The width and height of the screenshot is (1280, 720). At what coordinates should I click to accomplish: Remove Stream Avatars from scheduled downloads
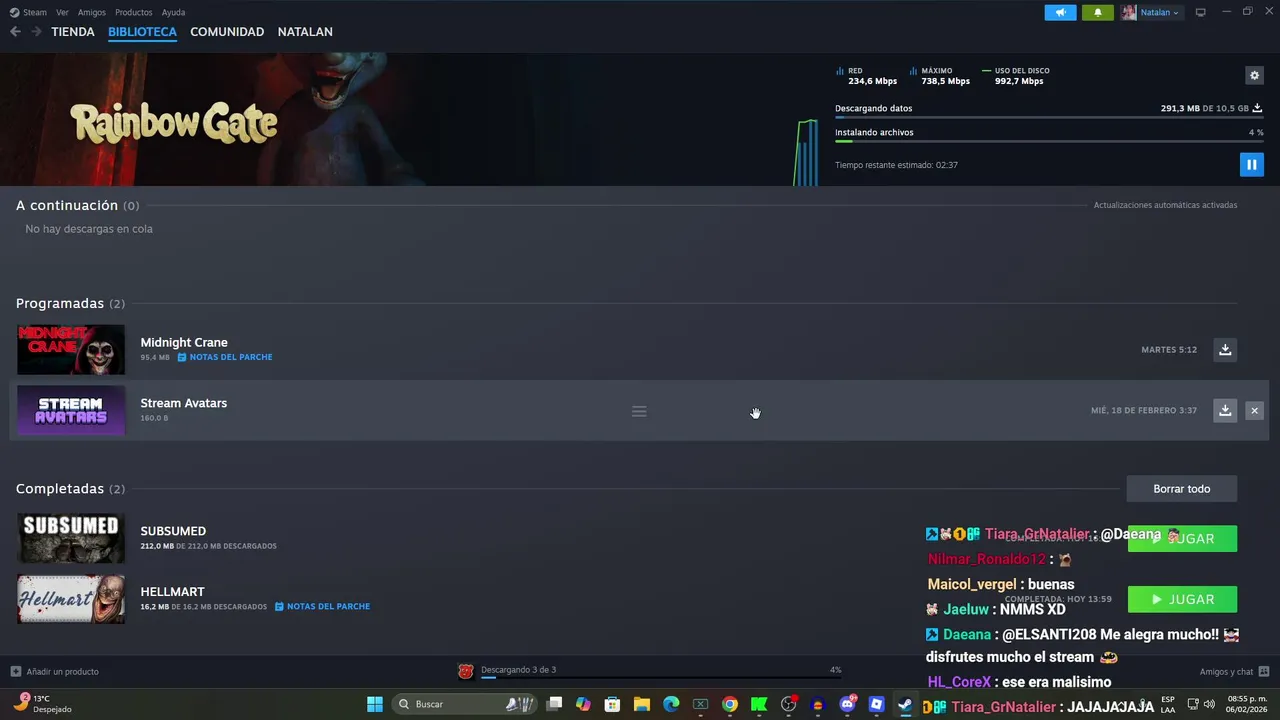point(1254,410)
